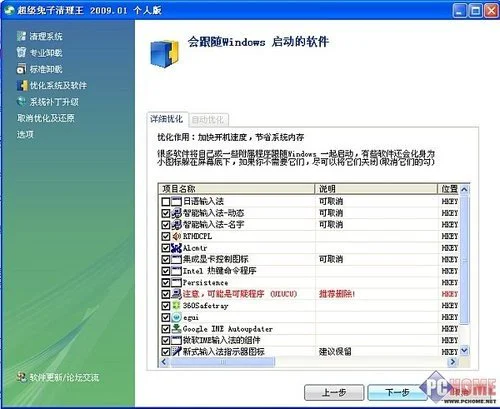Select the 微软IME输入法的组件 row name
500x409 pixels.
pos(221,340)
